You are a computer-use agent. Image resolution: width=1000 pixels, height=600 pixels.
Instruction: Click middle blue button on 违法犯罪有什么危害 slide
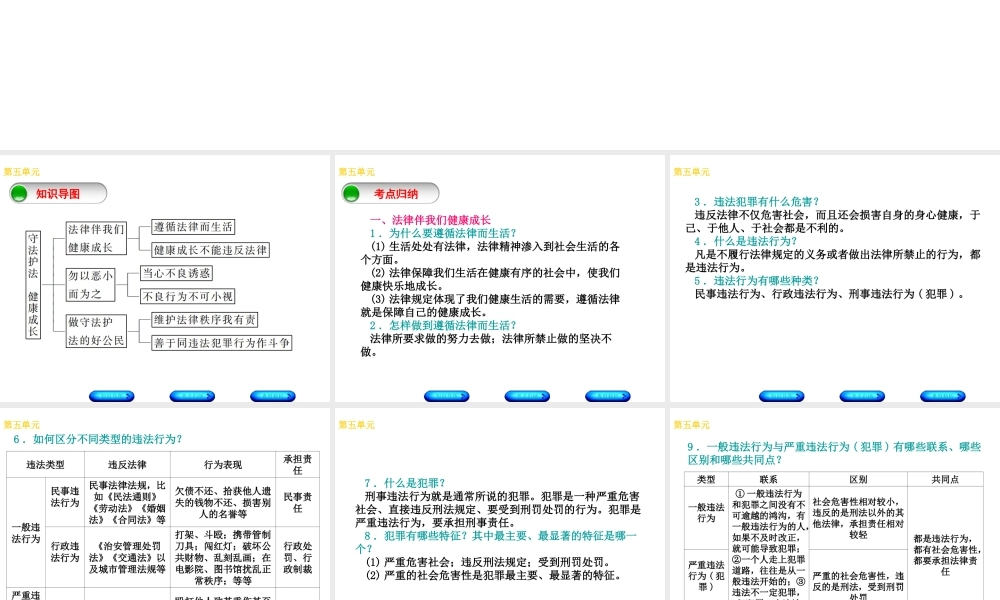click(x=862, y=396)
